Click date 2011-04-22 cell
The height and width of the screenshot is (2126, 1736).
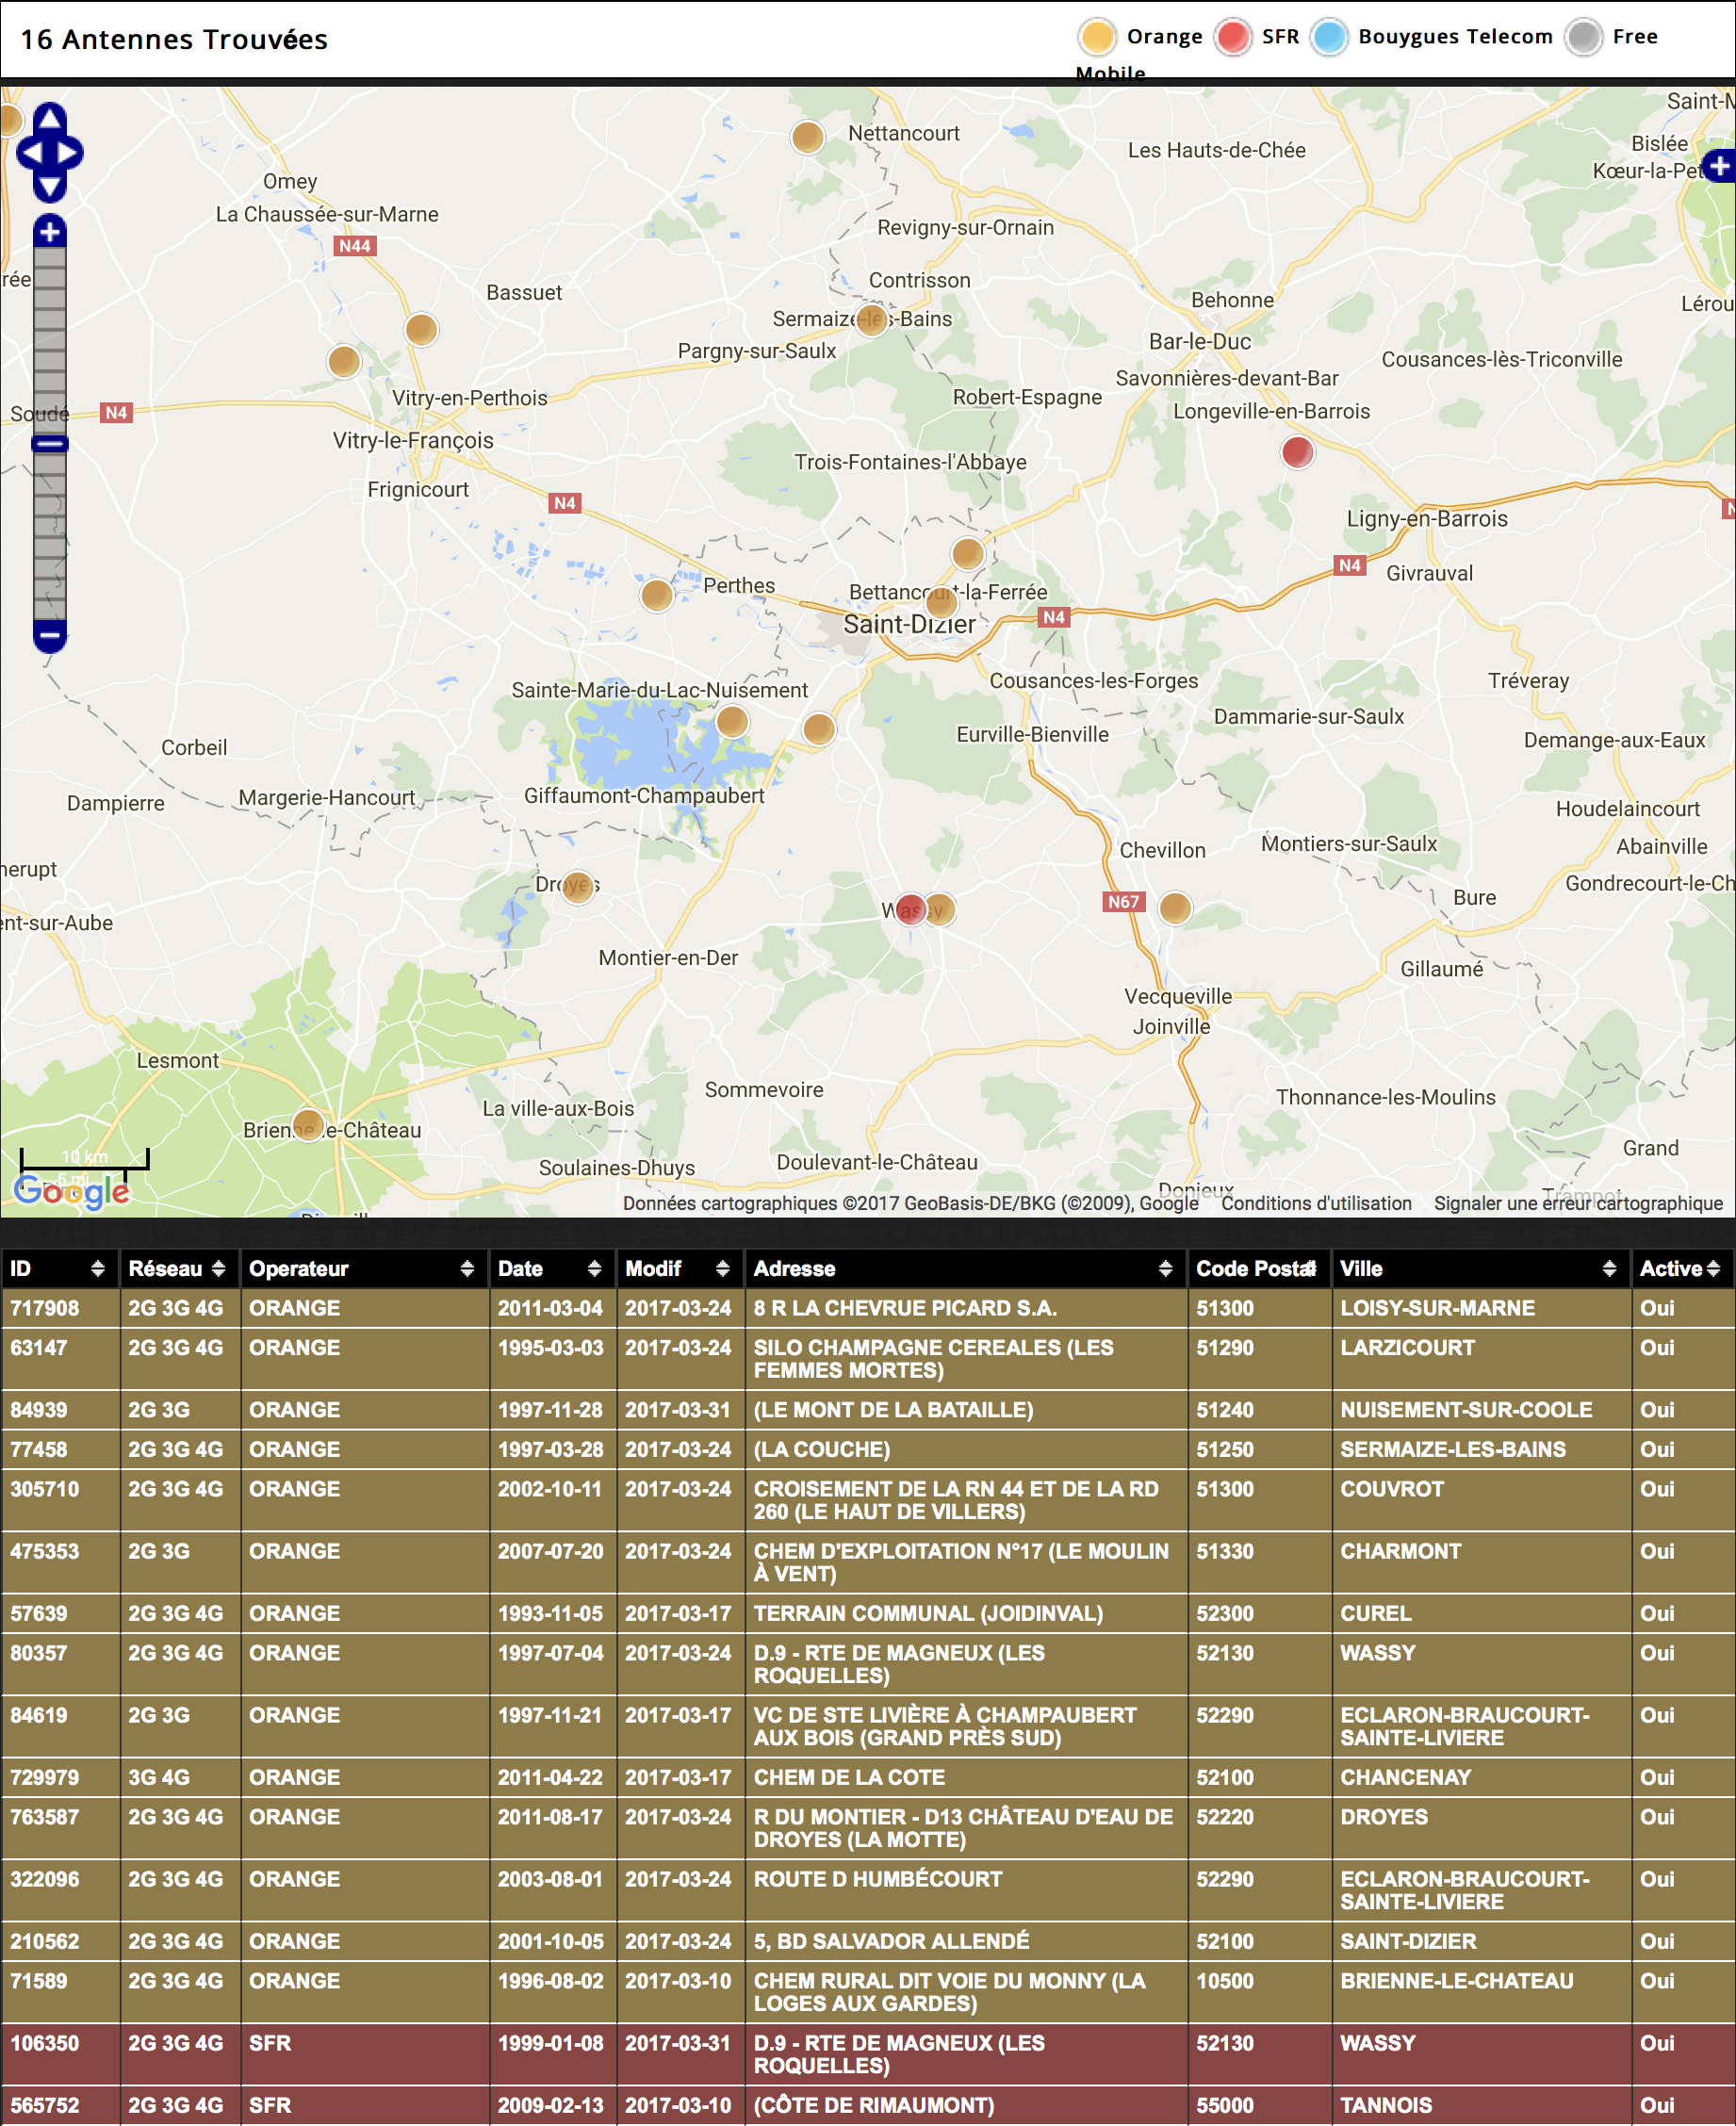pyautogui.click(x=552, y=1778)
